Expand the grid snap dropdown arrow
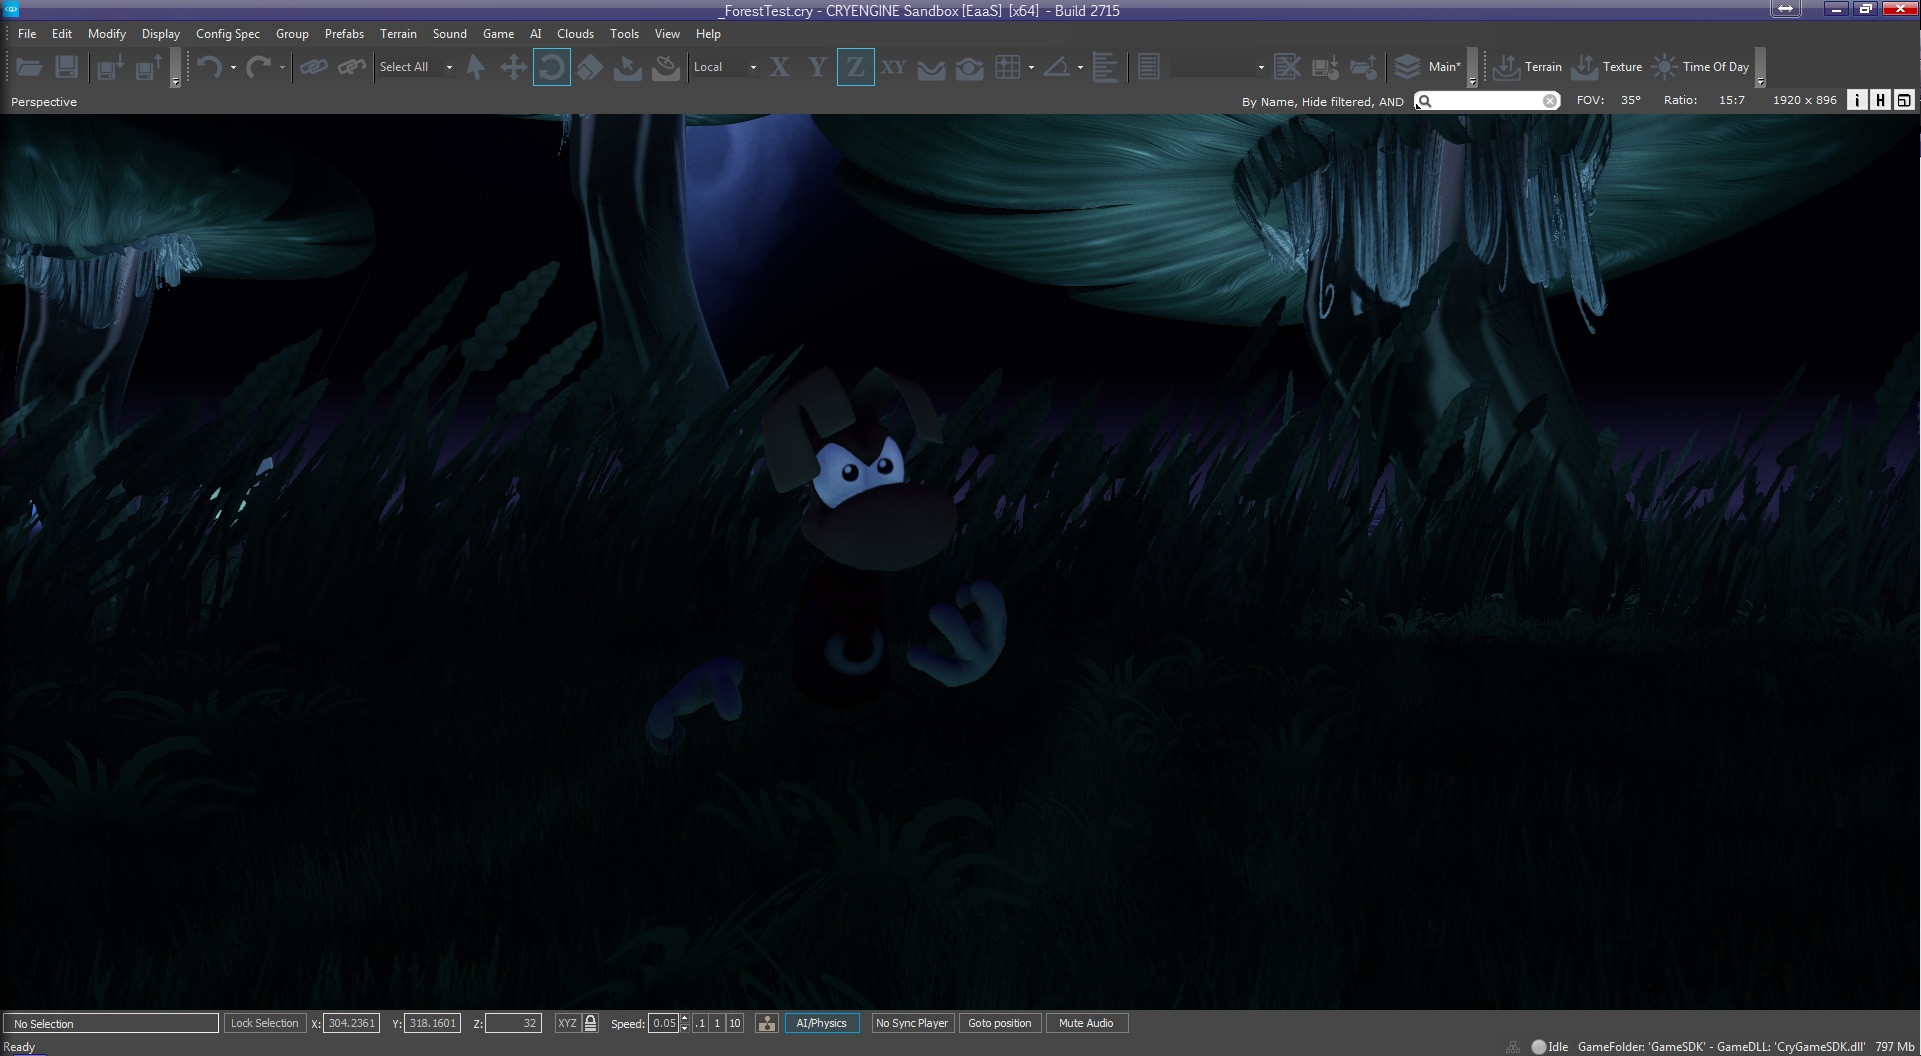Image resolution: width=1921 pixels, height=1056 pixels. pos(1031,68)
